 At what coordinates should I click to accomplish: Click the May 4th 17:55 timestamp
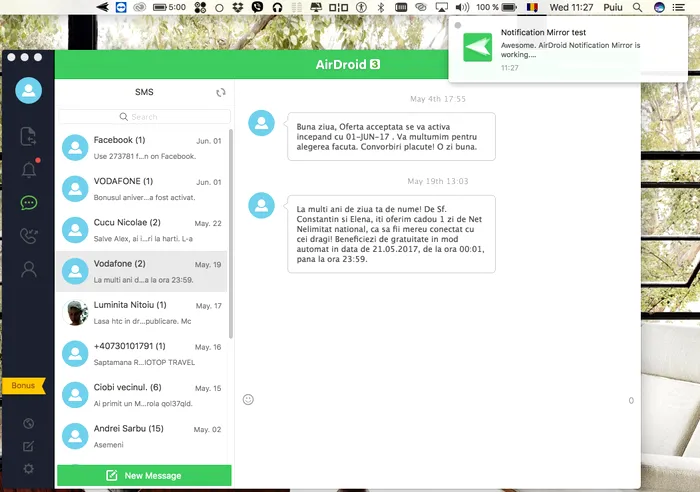click(x=438, y=99)
